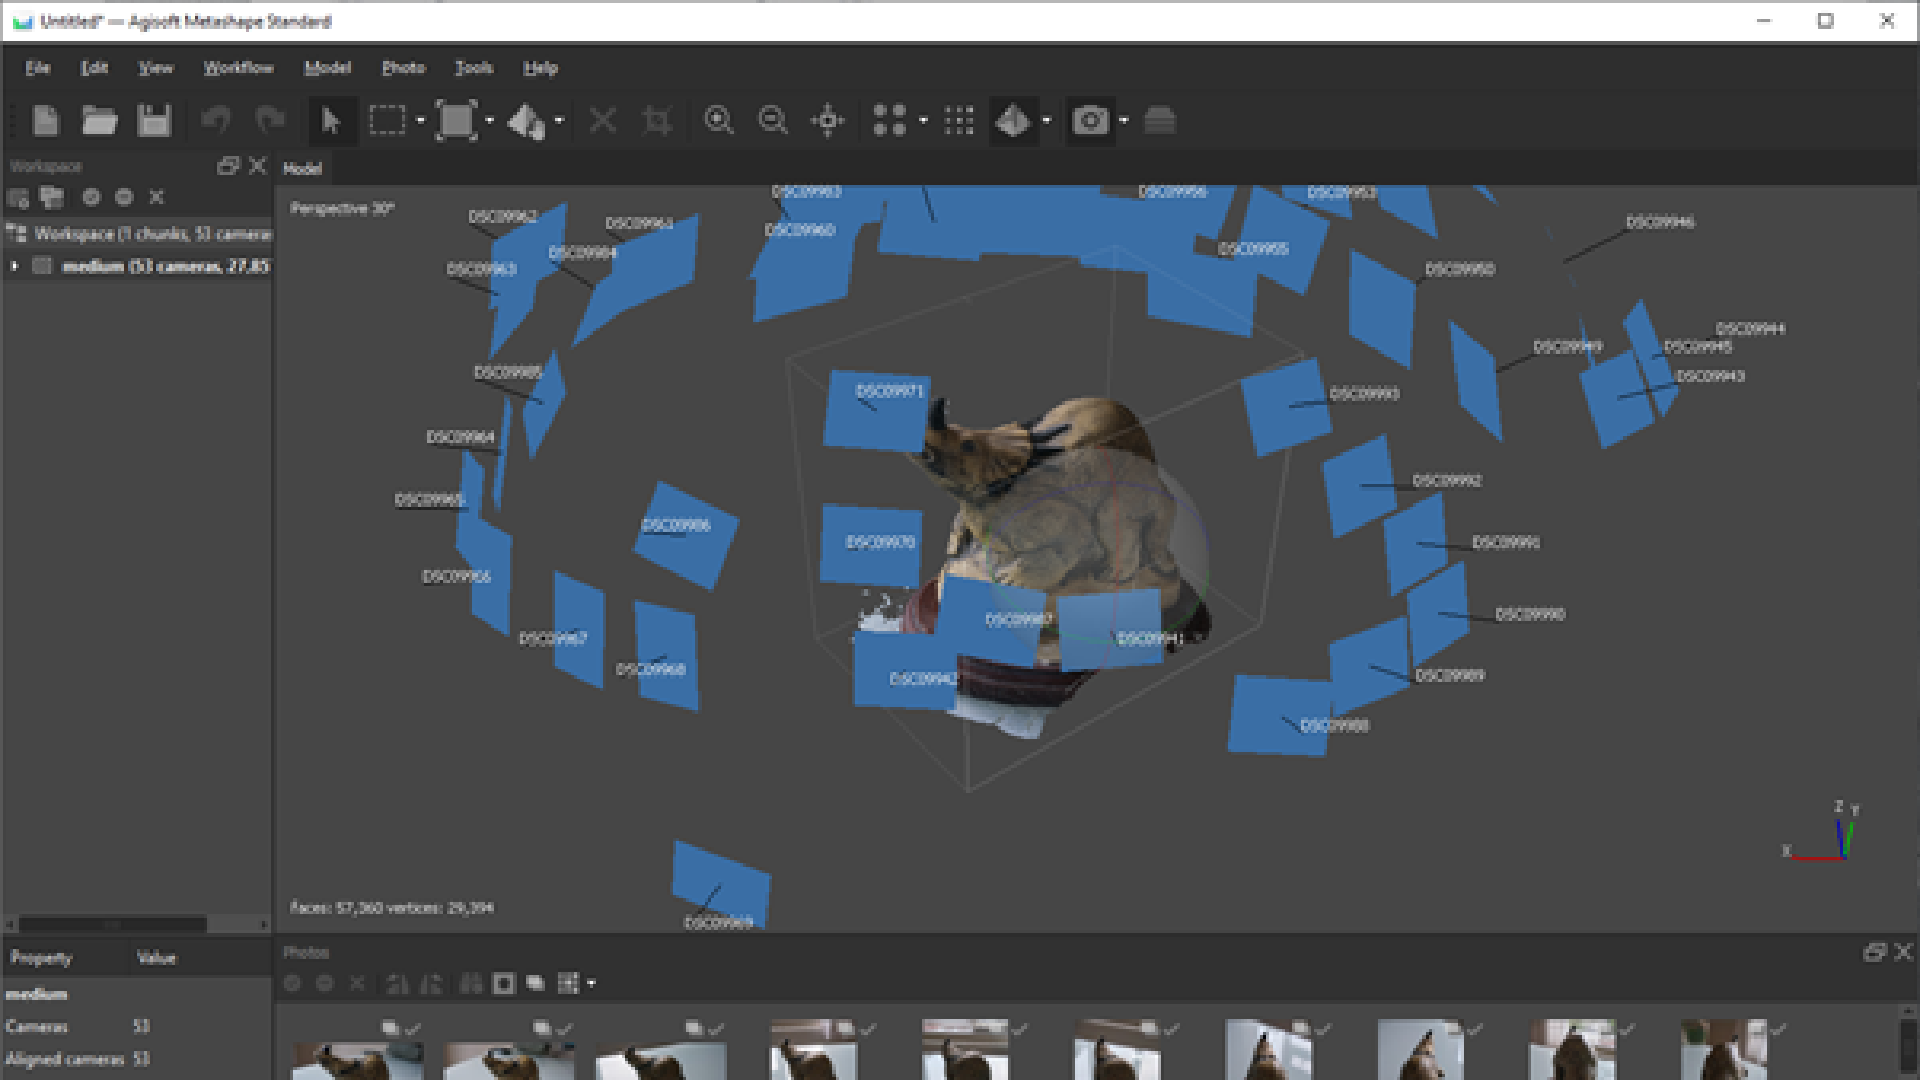Show the dense cloud dots view
Viewport: 1920px width, 1080px height.
pyautogui.click(x=959, y=121)
